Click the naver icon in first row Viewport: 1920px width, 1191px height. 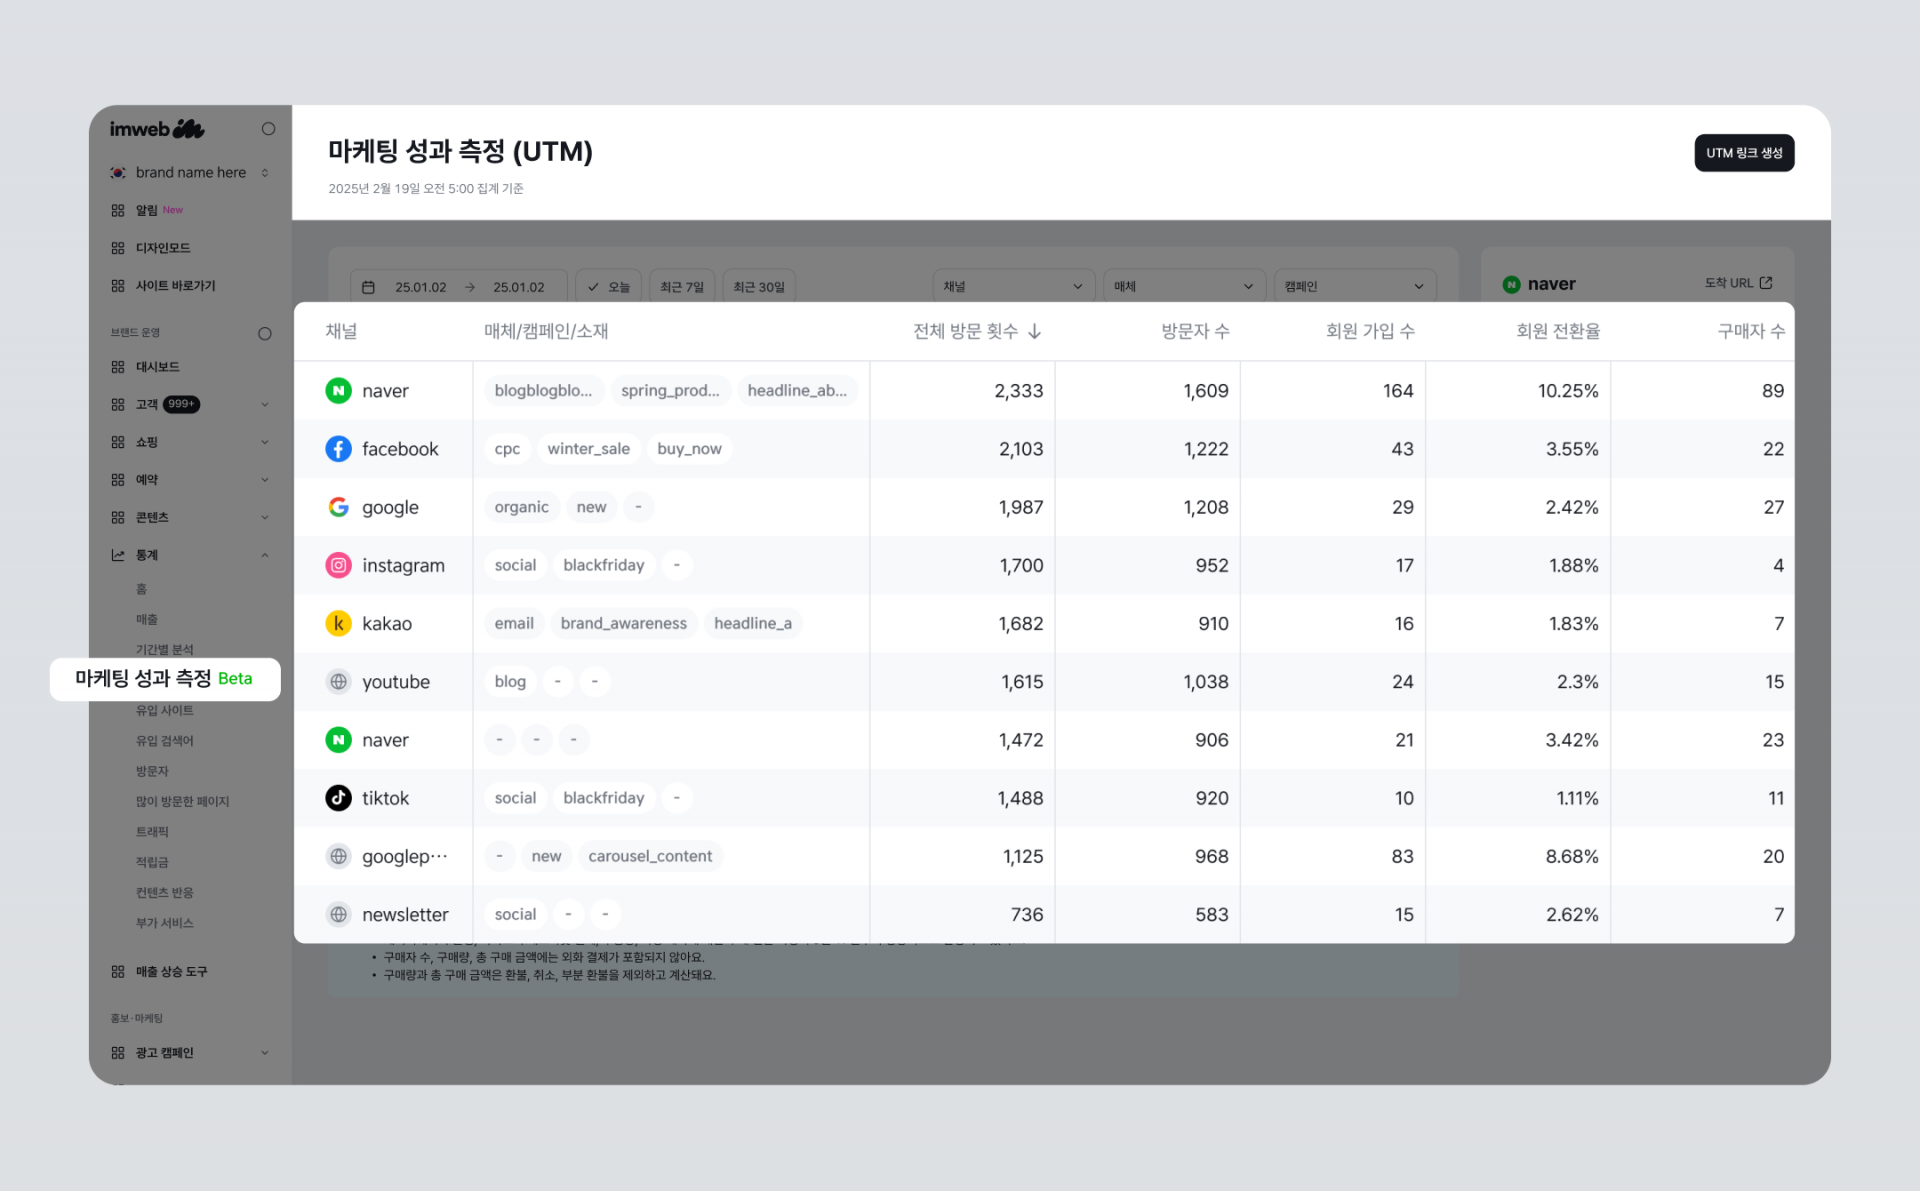(339, 391)
